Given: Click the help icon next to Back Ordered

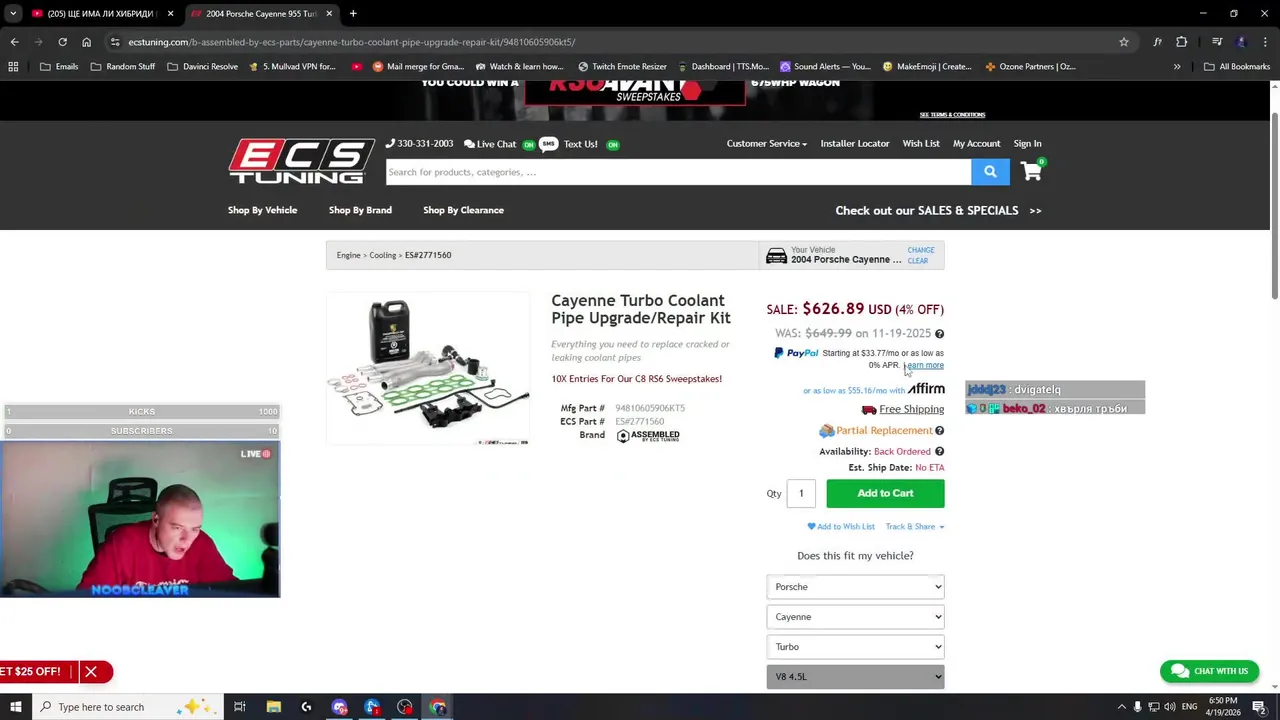Looking at the screenshot, I should [x=939, y=452].
